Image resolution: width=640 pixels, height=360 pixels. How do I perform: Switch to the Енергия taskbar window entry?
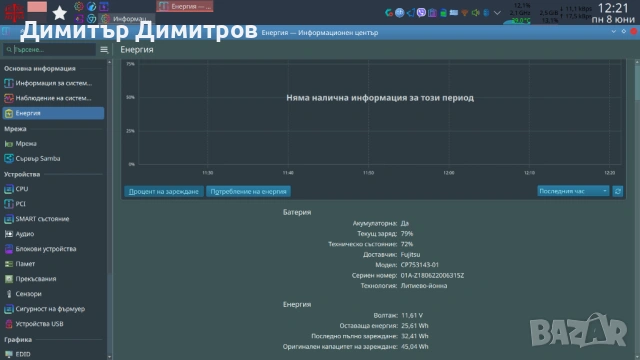[185, 6]
